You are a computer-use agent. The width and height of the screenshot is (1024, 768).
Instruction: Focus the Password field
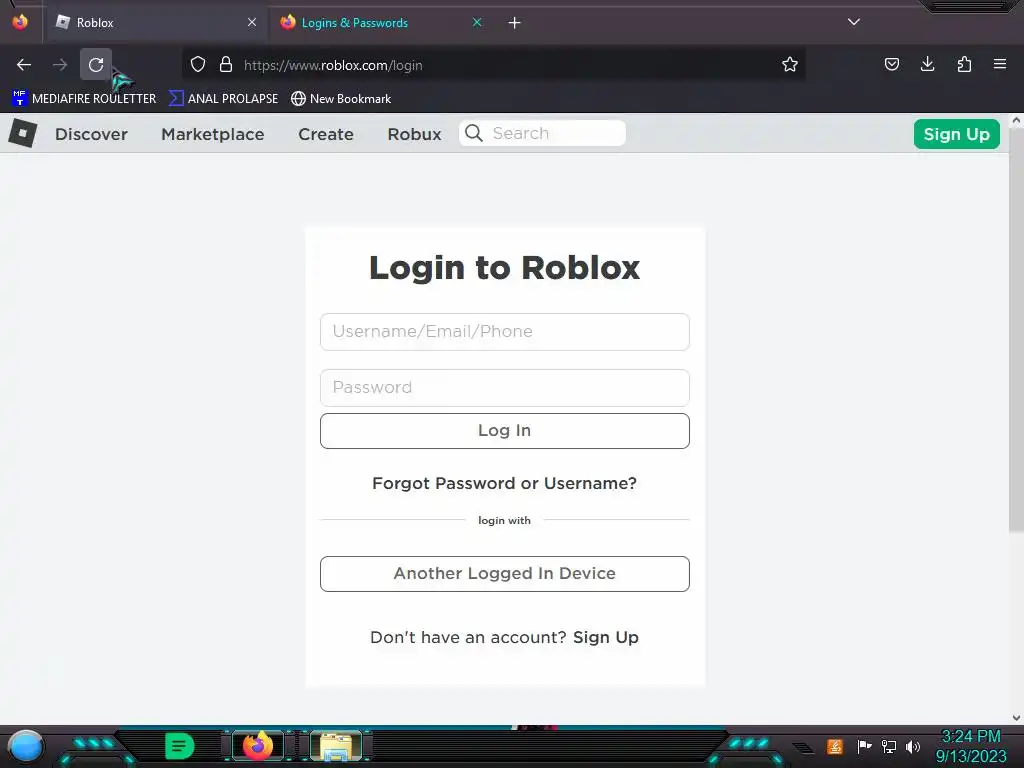(505, 388)
